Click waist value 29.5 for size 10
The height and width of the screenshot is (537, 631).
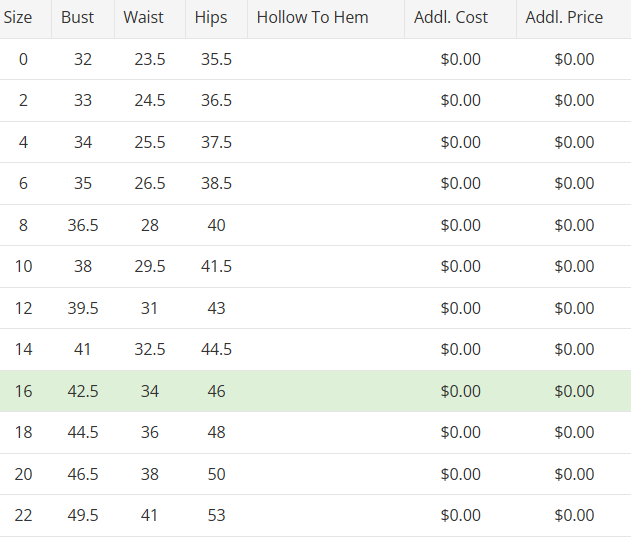click(150, 266)
